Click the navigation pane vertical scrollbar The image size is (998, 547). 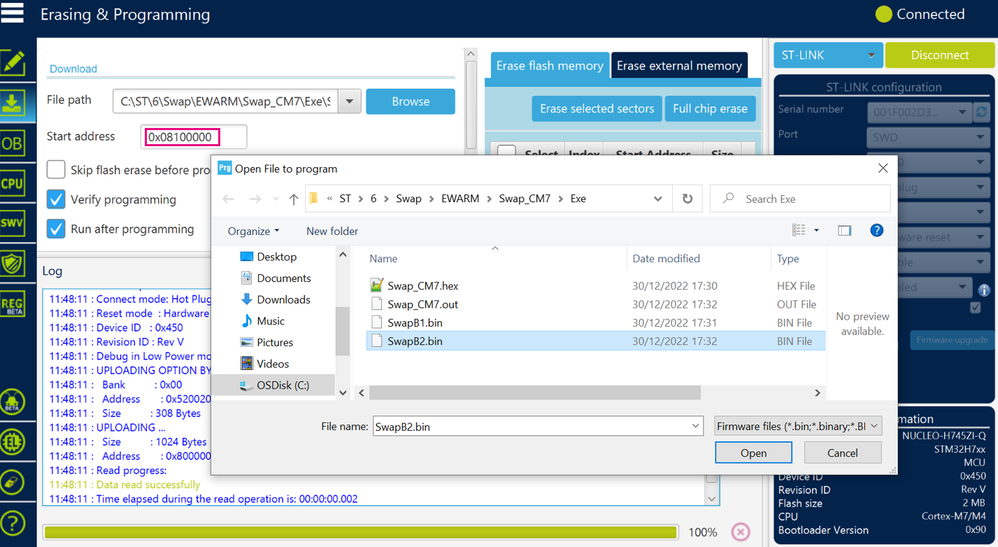click(x=342, y=330)
